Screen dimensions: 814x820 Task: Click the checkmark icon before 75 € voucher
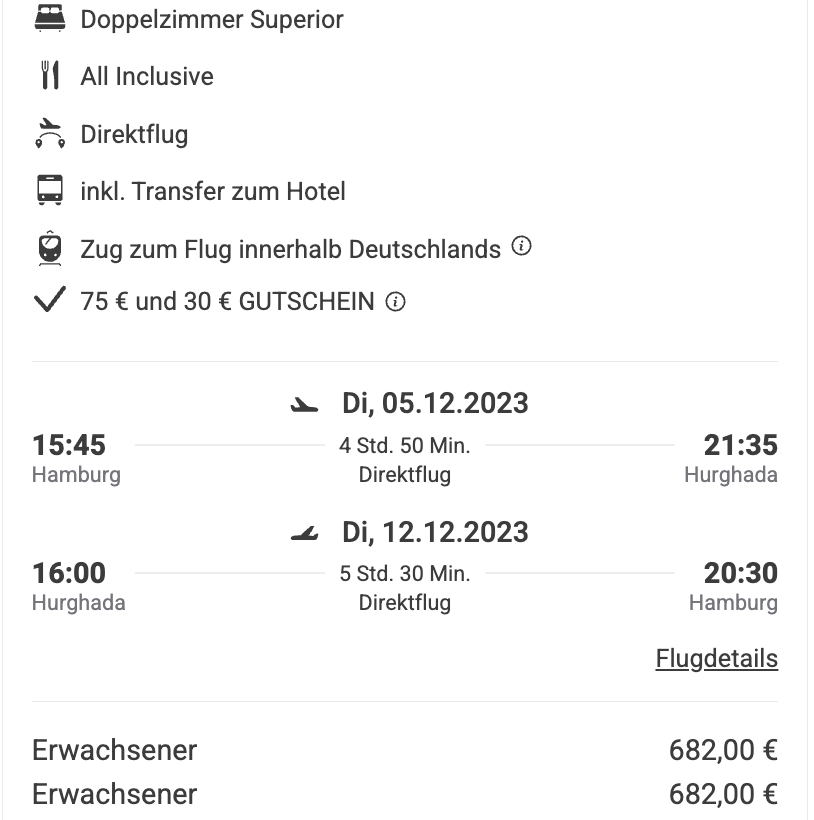pyautogui.click(x=50, y=299)
